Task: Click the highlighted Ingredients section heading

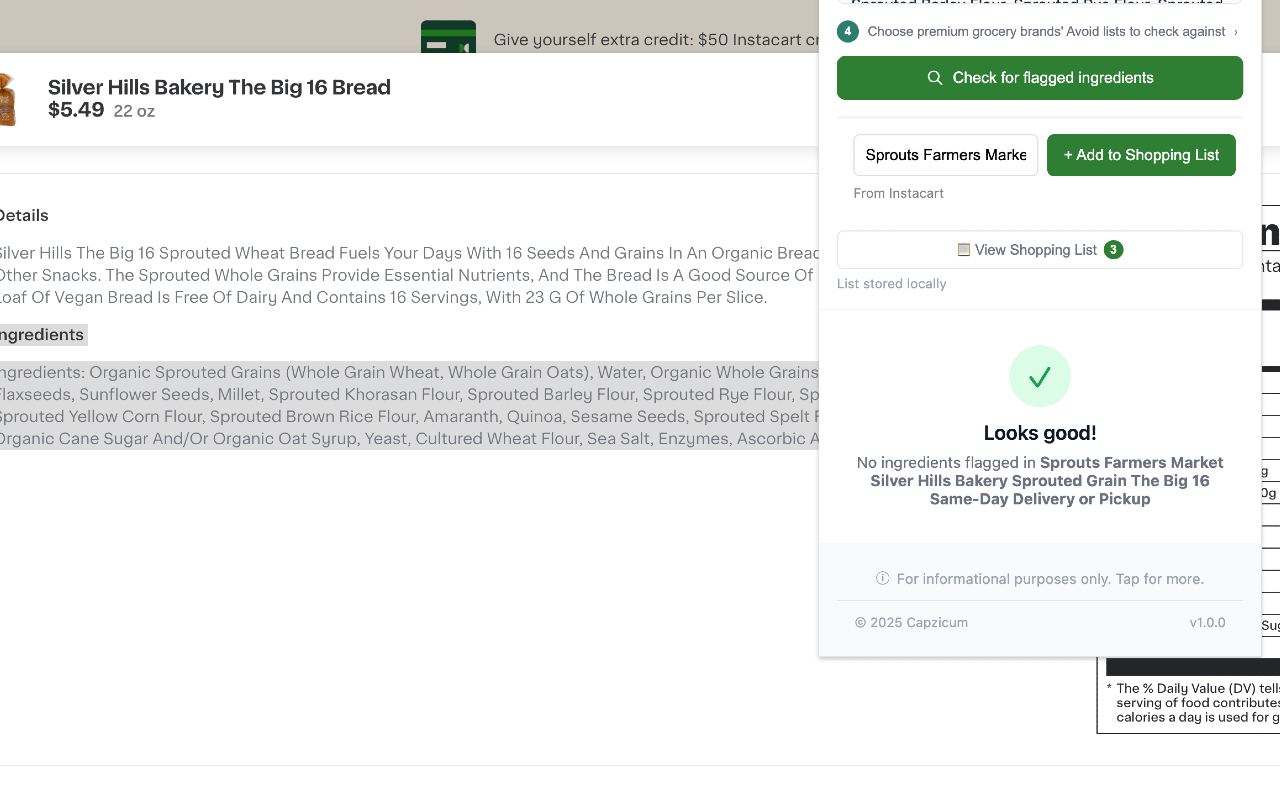Action: pyautogui.click(x=40, y=334)
